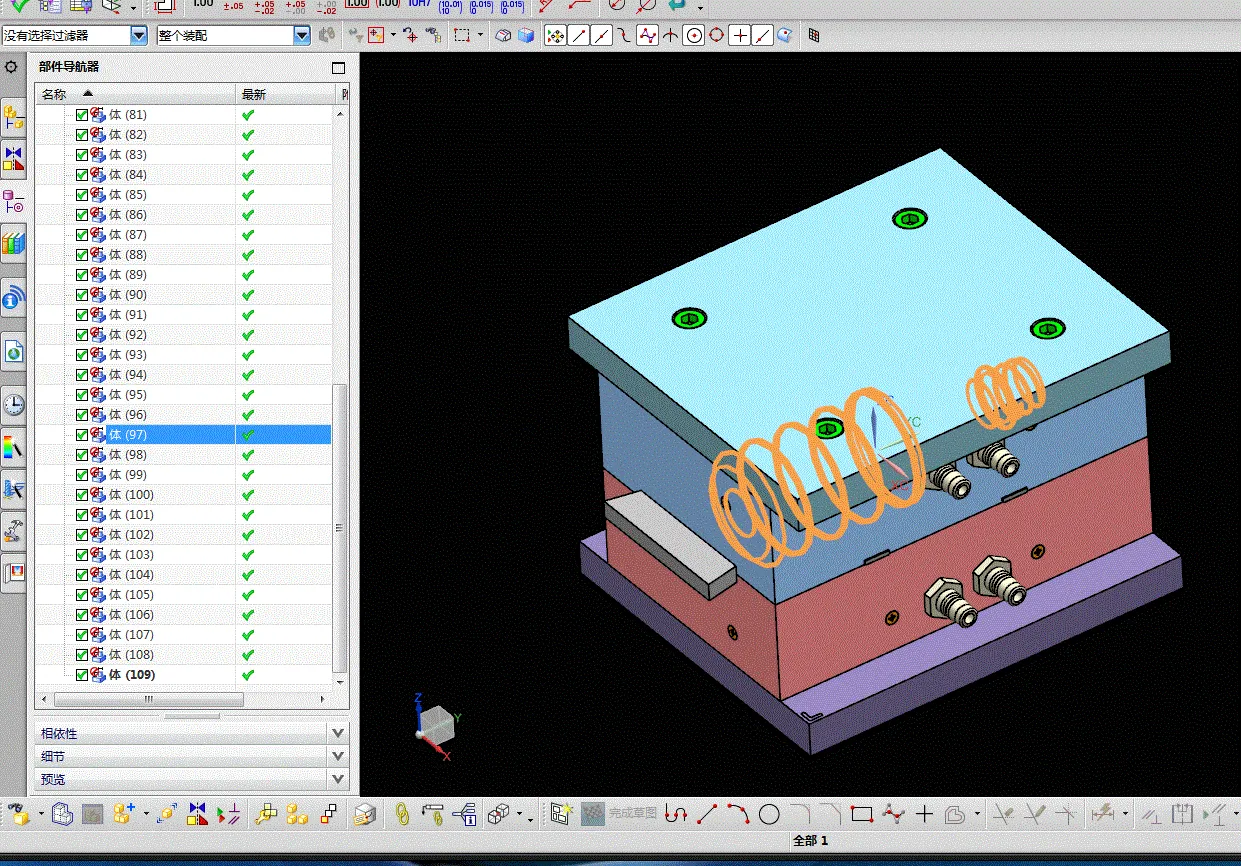This screenshot has width=1241, height=866.
Task: Open the selection filter dropdown 没有选择过滤器
Action: [x=138, y=35]
